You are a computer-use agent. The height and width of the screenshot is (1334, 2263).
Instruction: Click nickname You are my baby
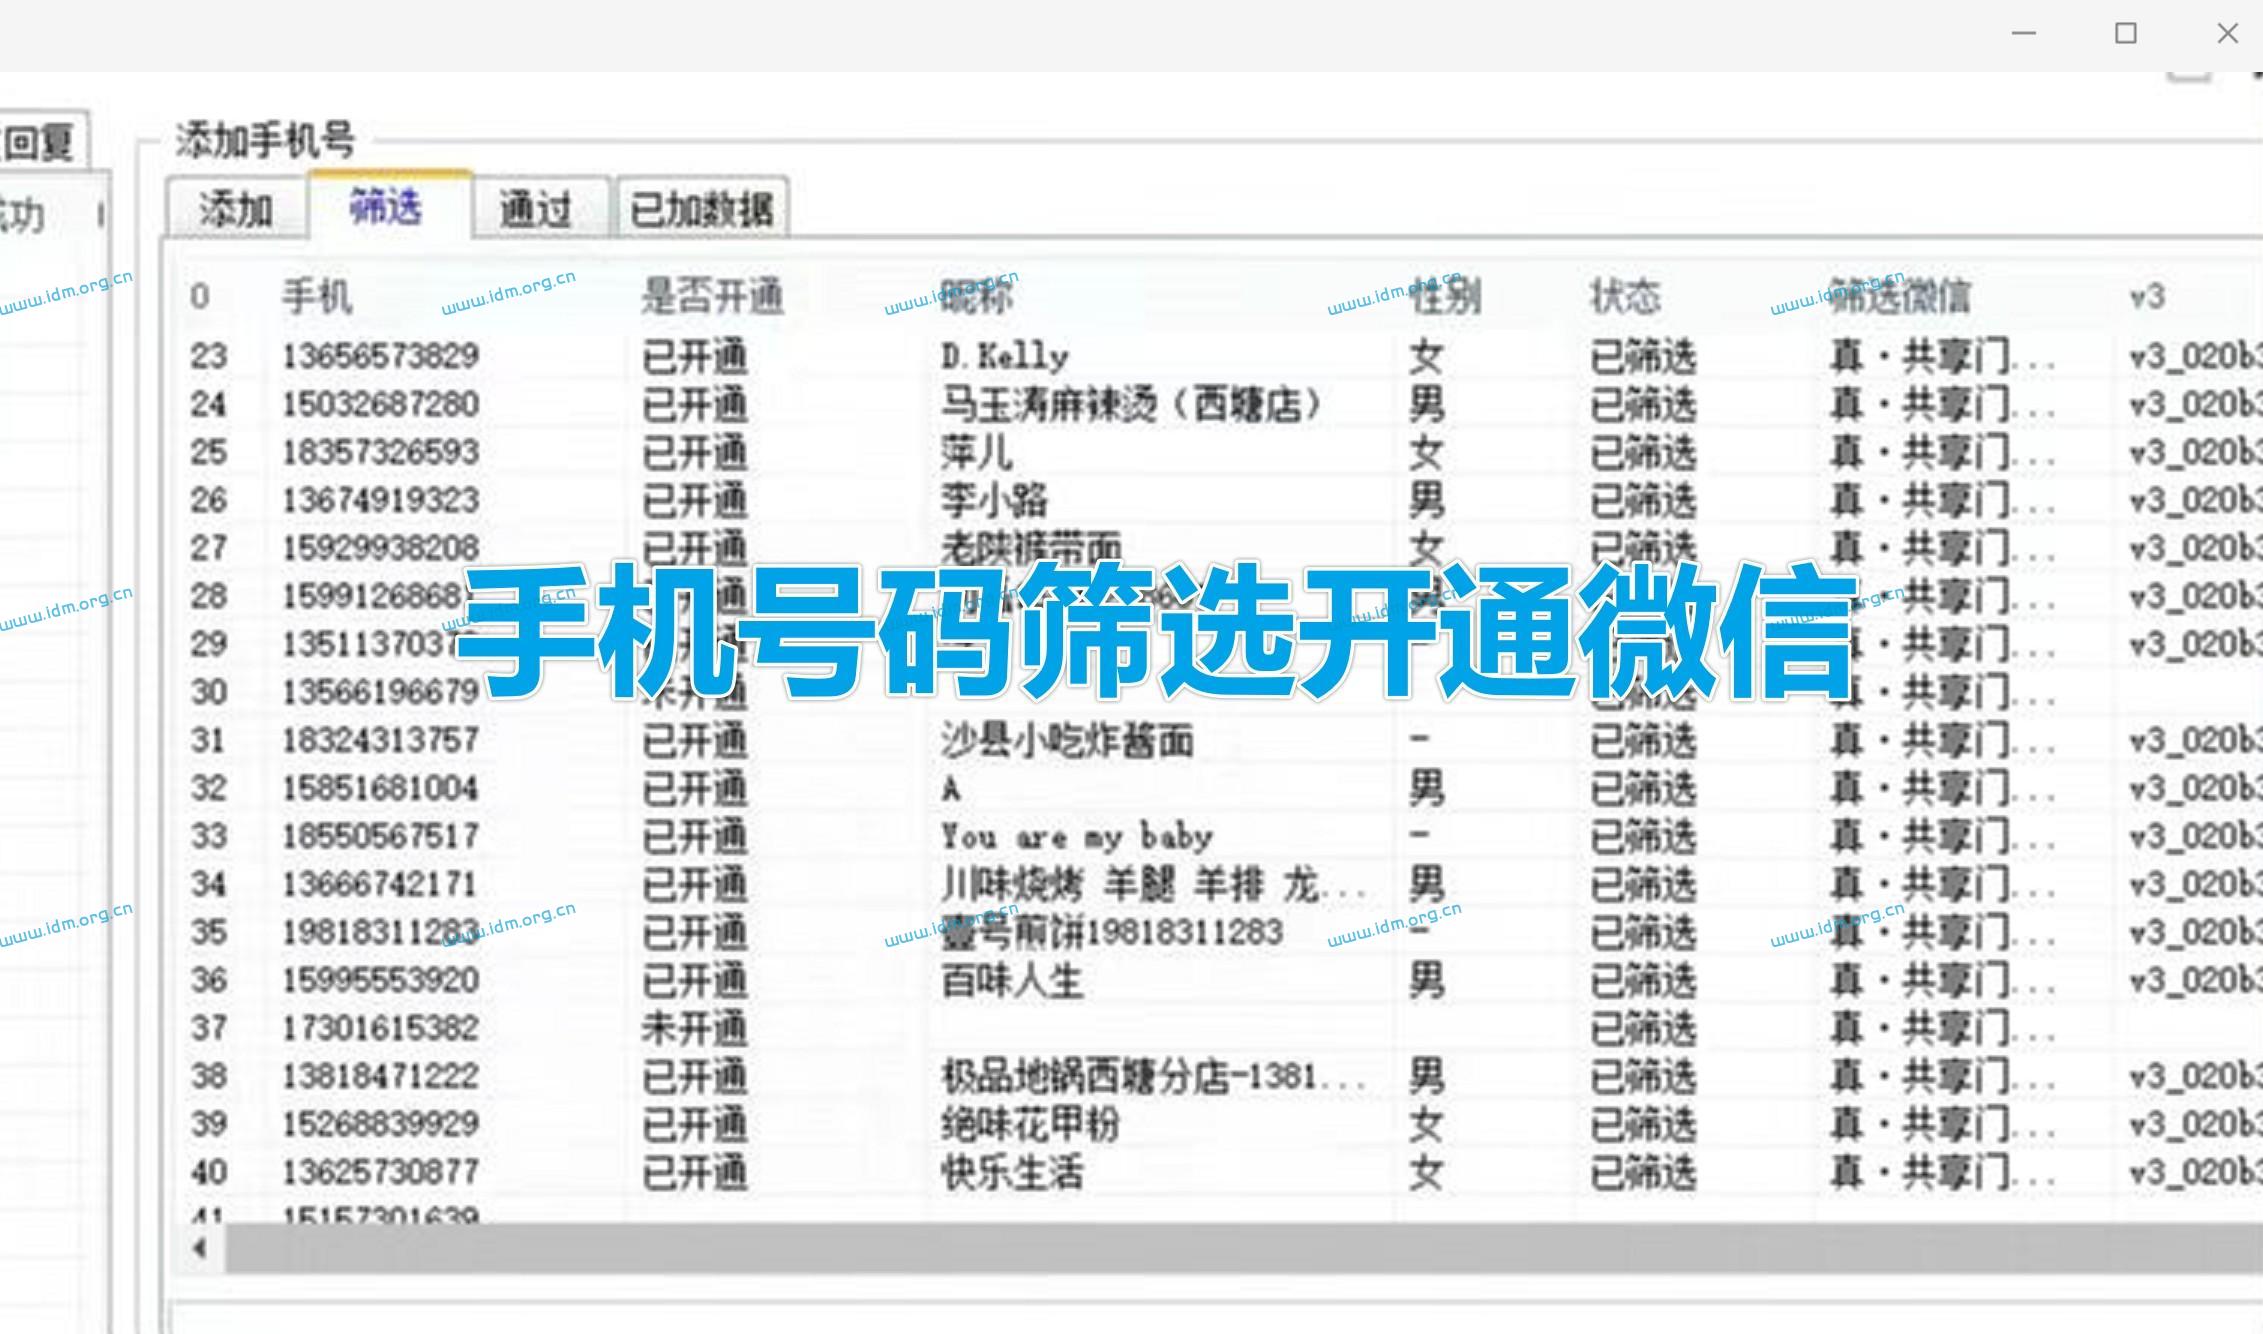coord(1077,836)
